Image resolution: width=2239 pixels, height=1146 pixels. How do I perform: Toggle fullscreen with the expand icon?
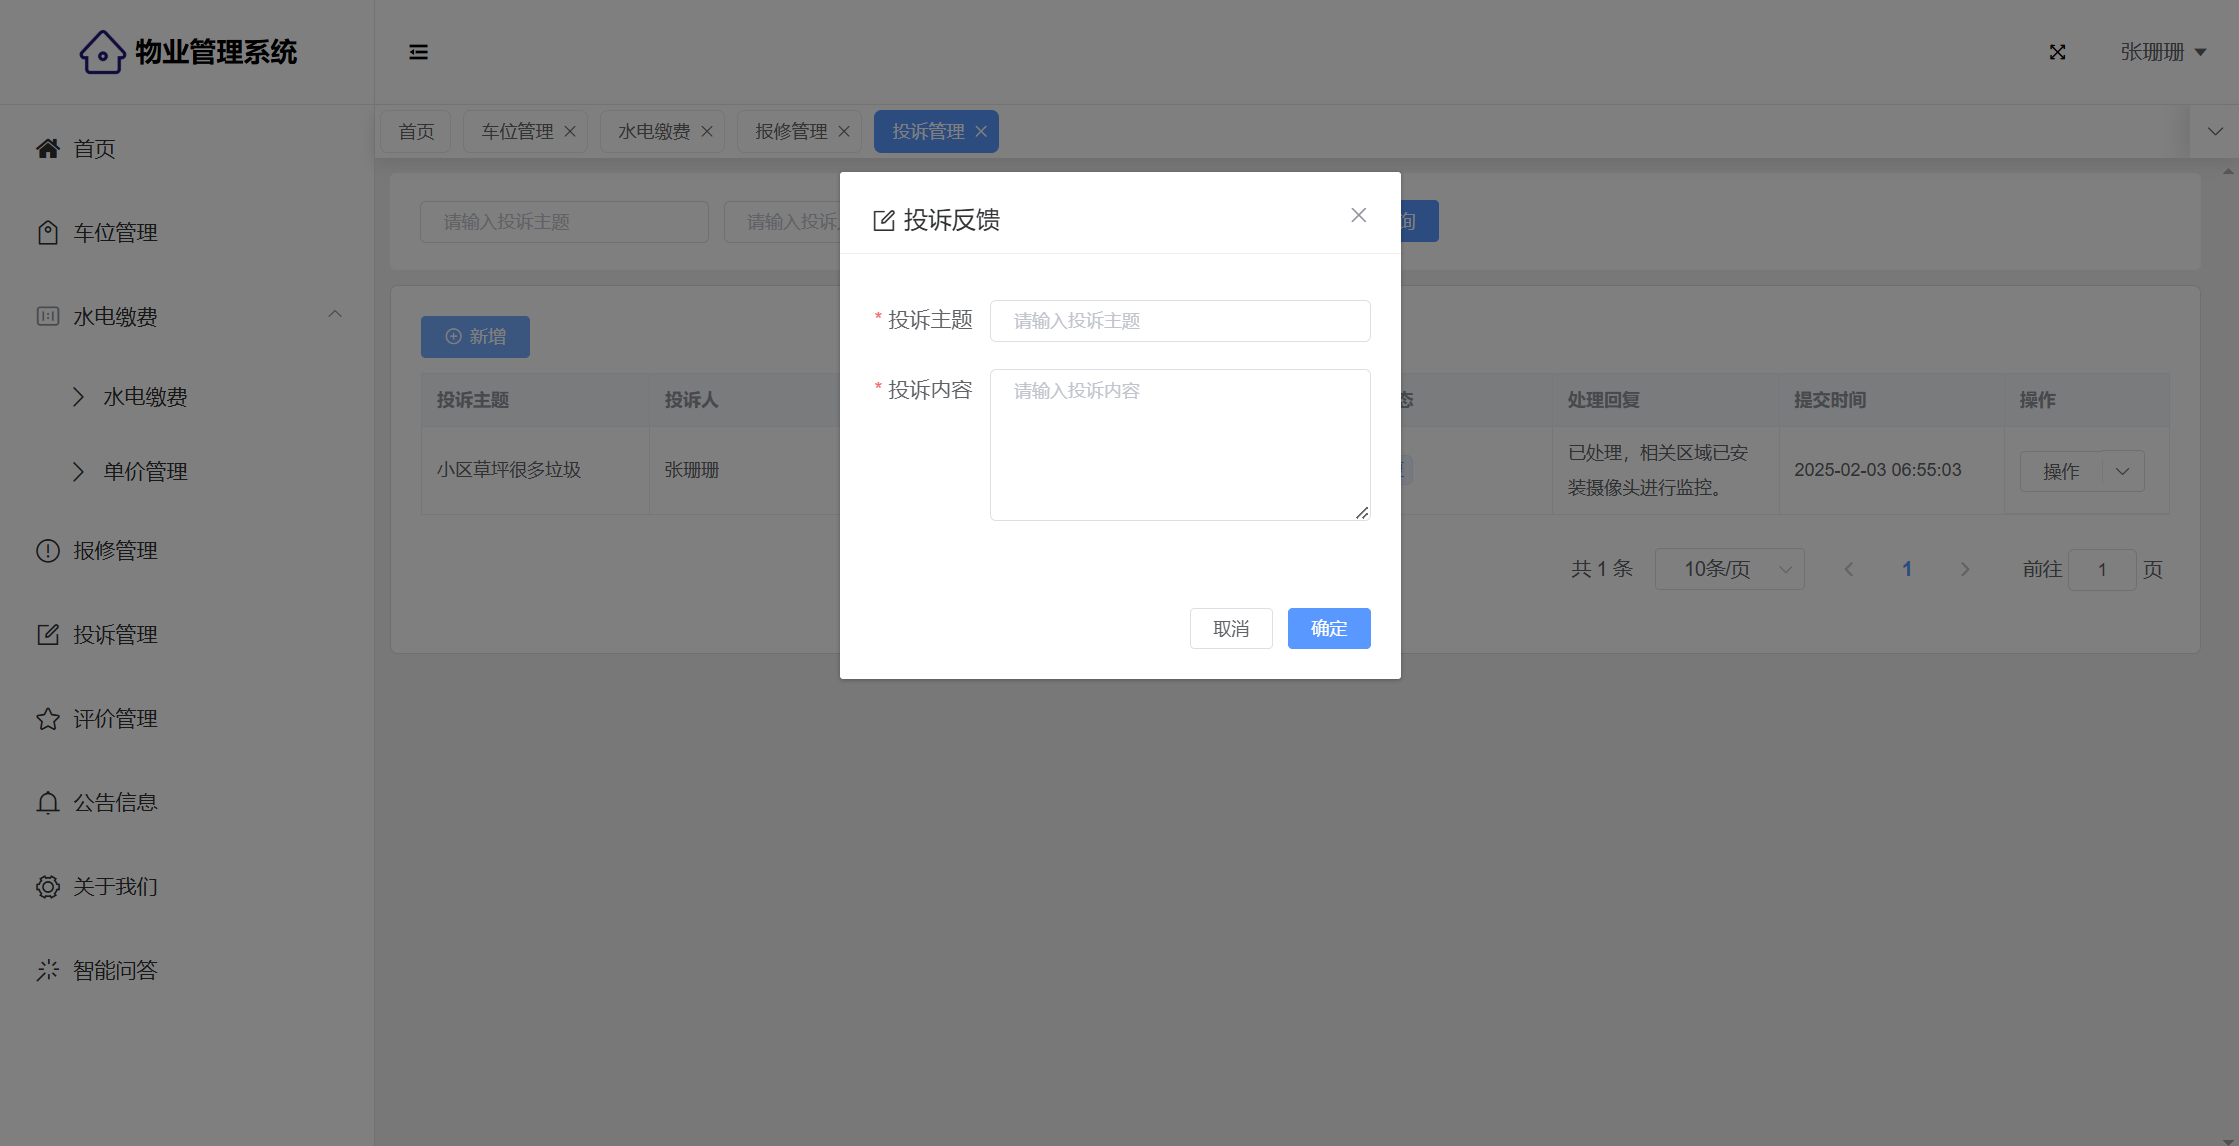[x=2057, y=52]
